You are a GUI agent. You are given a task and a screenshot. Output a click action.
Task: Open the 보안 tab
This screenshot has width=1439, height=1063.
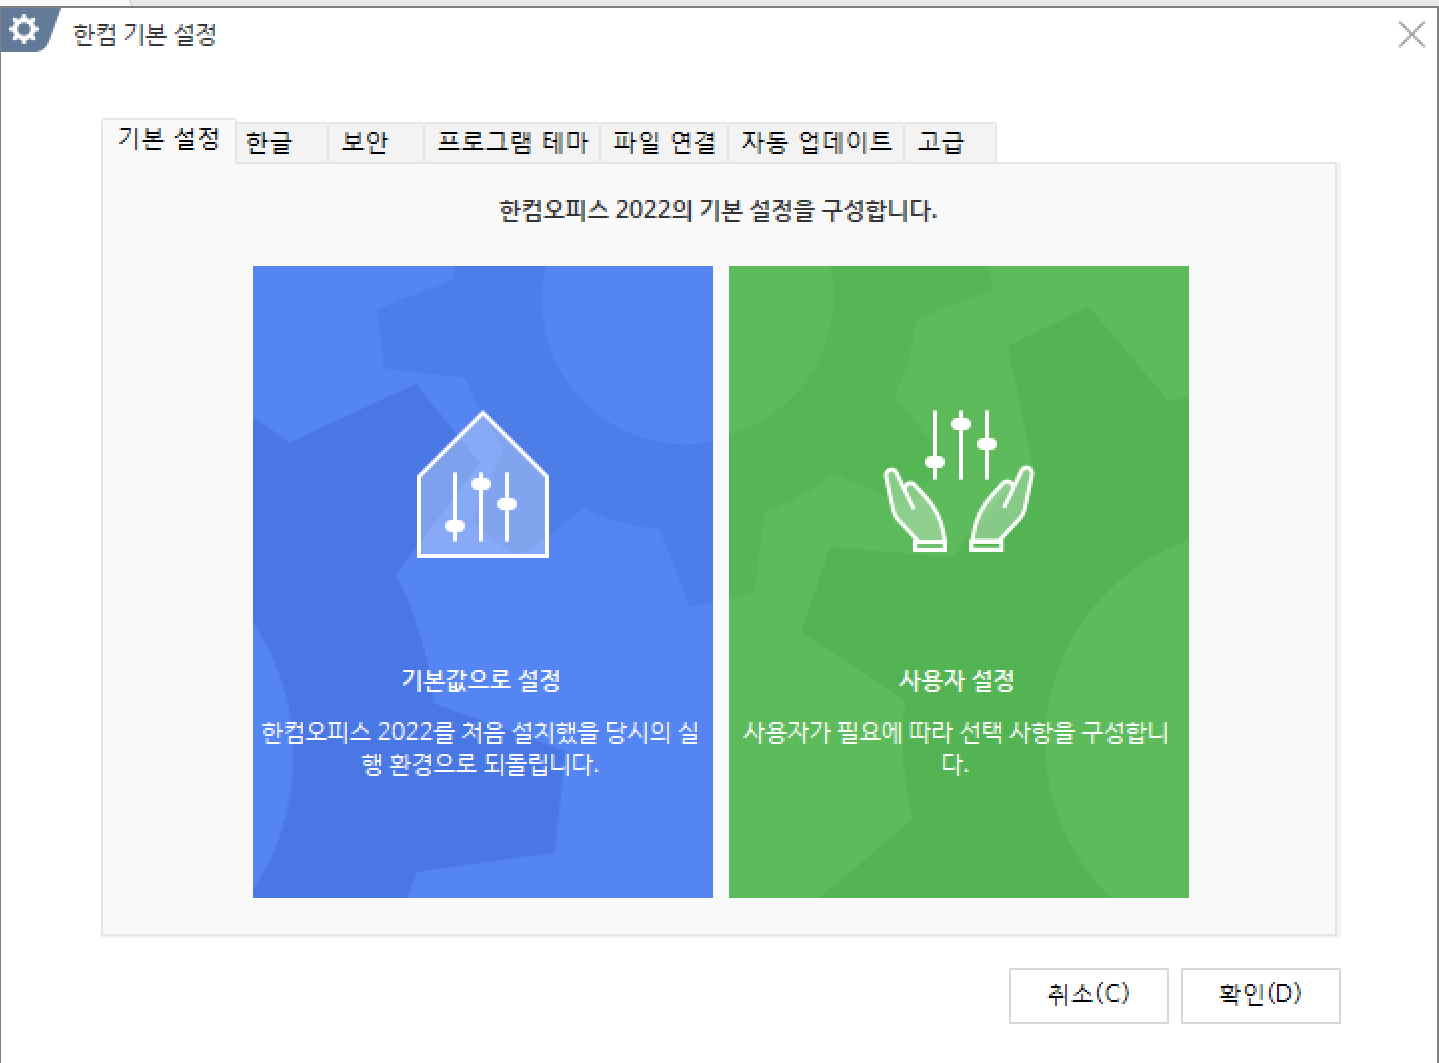pos(376,143)
